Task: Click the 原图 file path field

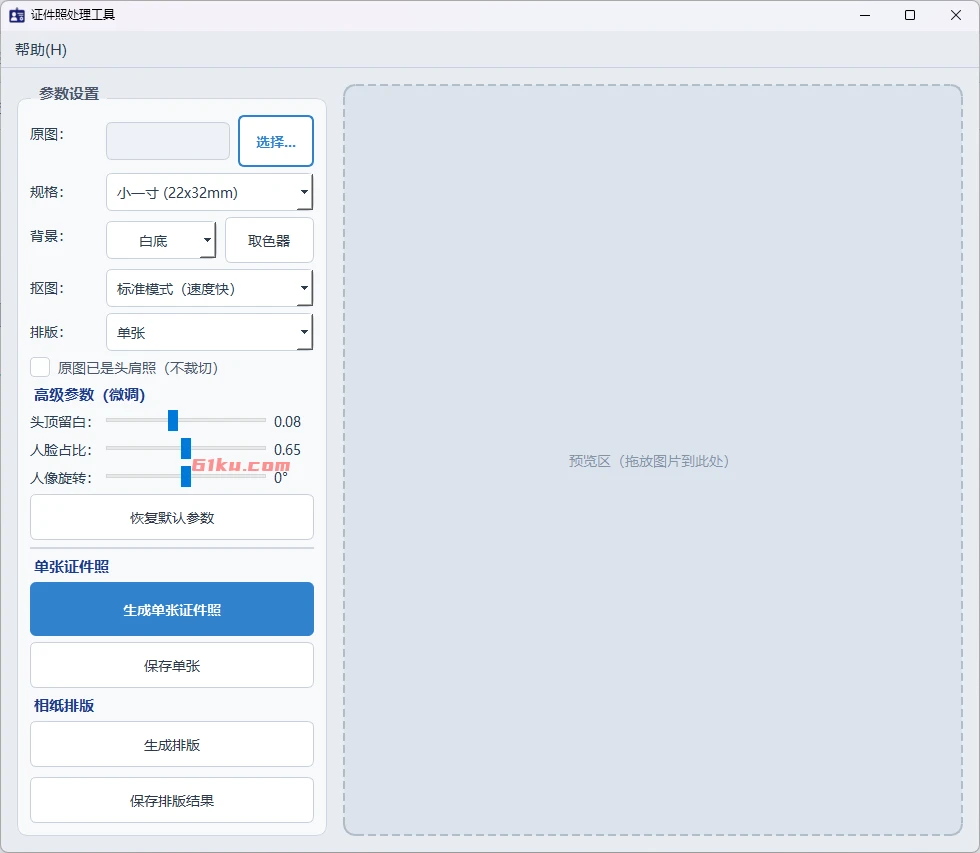Action: click(x=168, y=141)
